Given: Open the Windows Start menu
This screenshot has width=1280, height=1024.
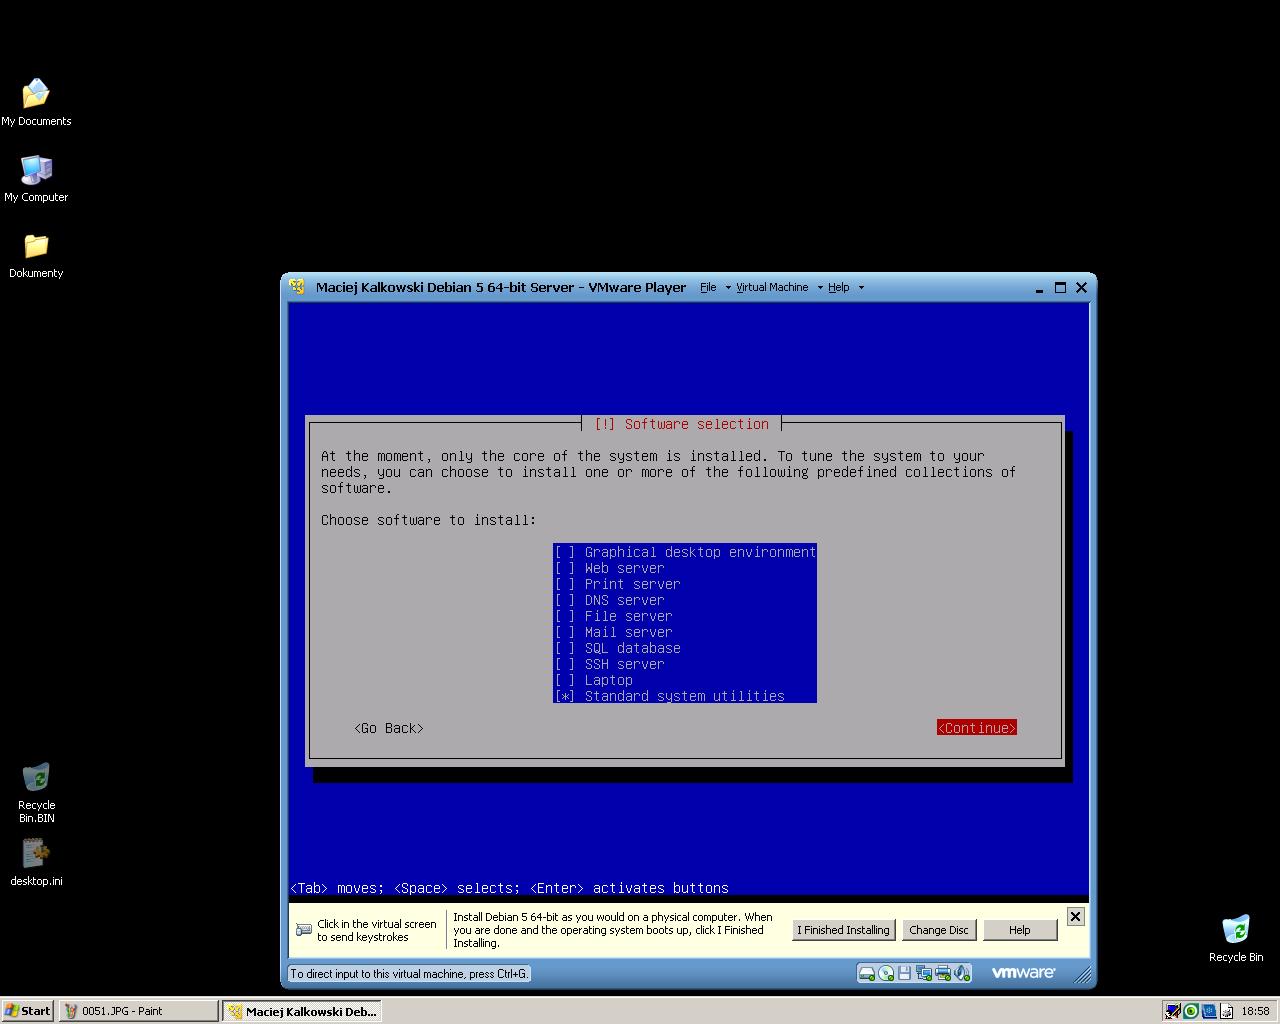Looking at the screenshot, I should point(28,1011).
